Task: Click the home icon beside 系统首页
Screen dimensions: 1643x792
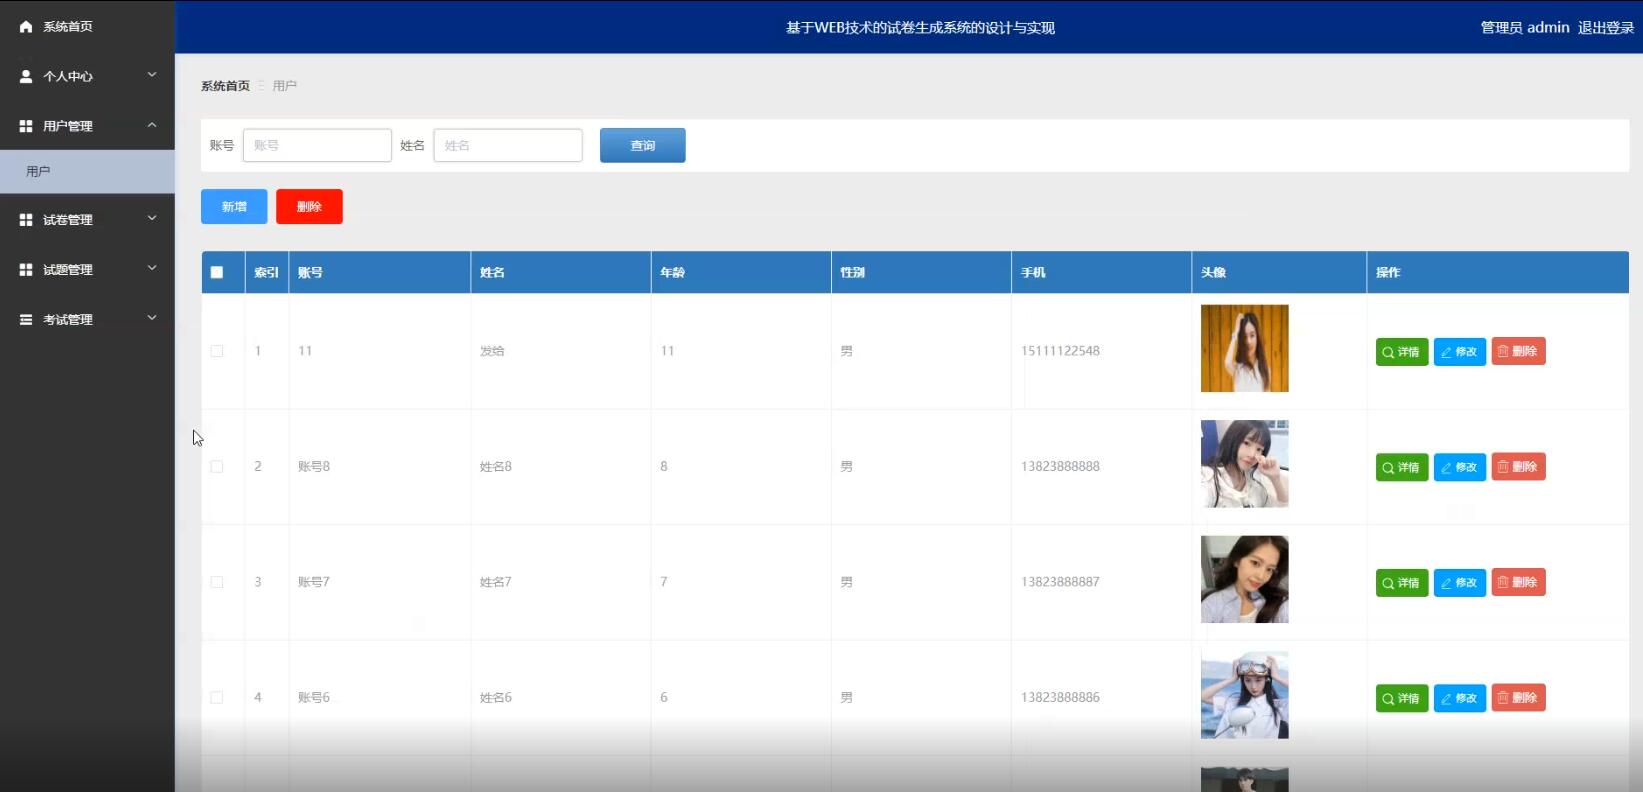Action: 26,27
